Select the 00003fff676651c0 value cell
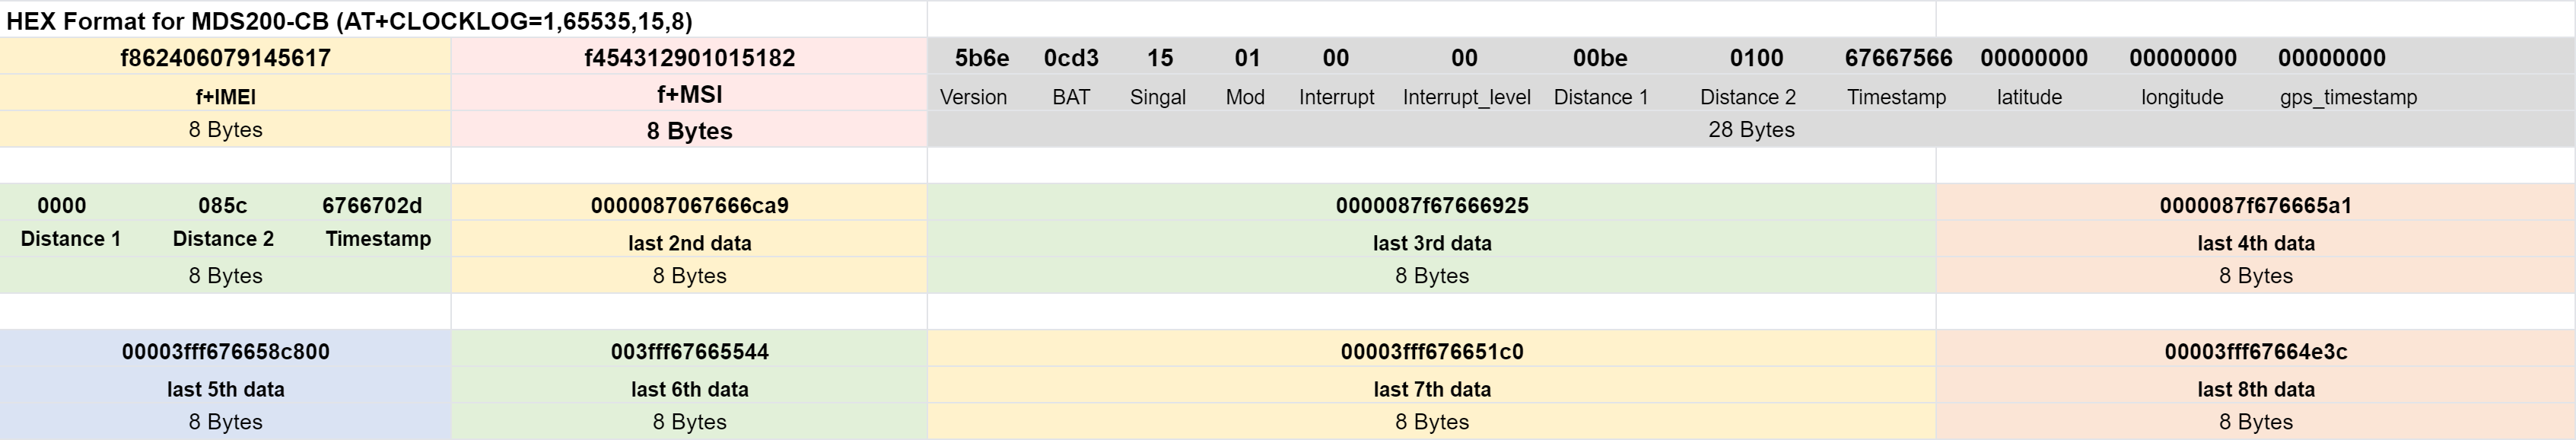Image resolution: width=2576 pixels, height=440 pixels. [x=1432, y=351]
